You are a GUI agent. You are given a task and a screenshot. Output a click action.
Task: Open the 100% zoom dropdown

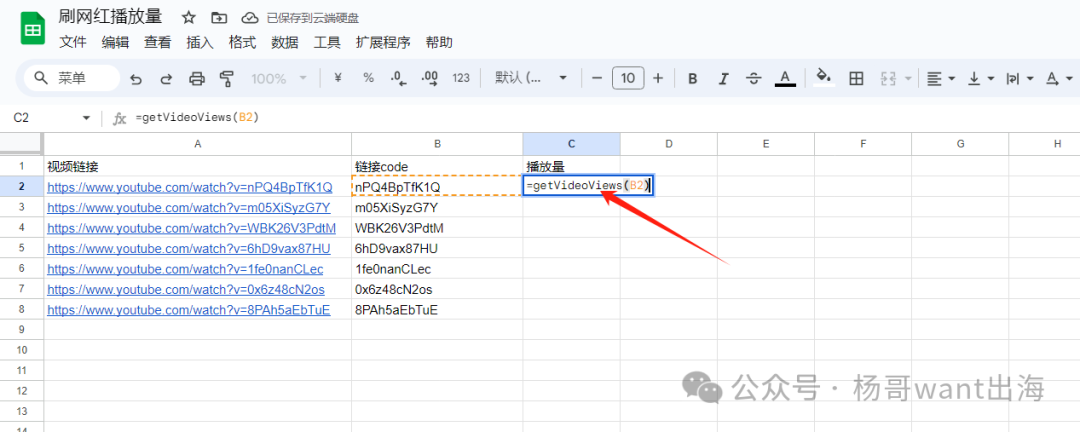coord(279,79)
